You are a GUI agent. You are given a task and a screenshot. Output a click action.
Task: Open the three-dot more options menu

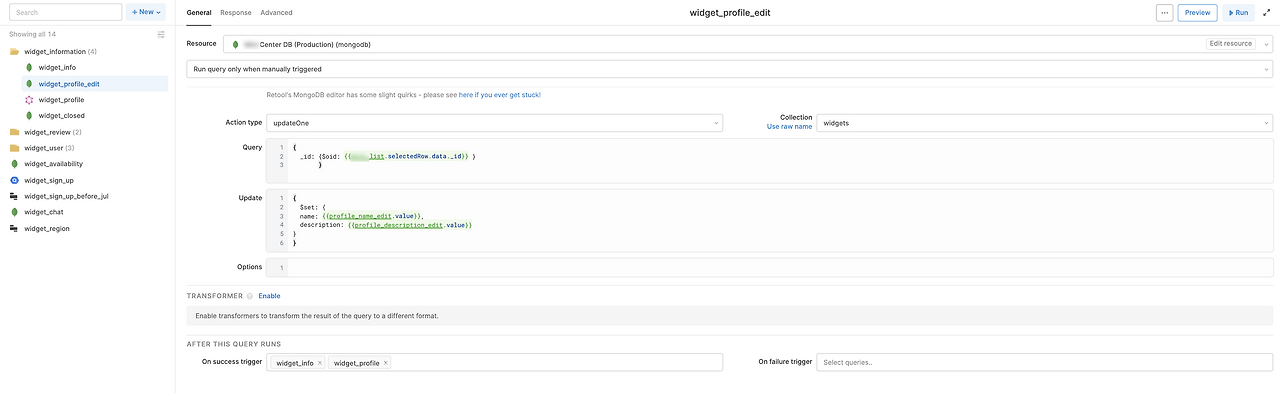click(1164, 12)
